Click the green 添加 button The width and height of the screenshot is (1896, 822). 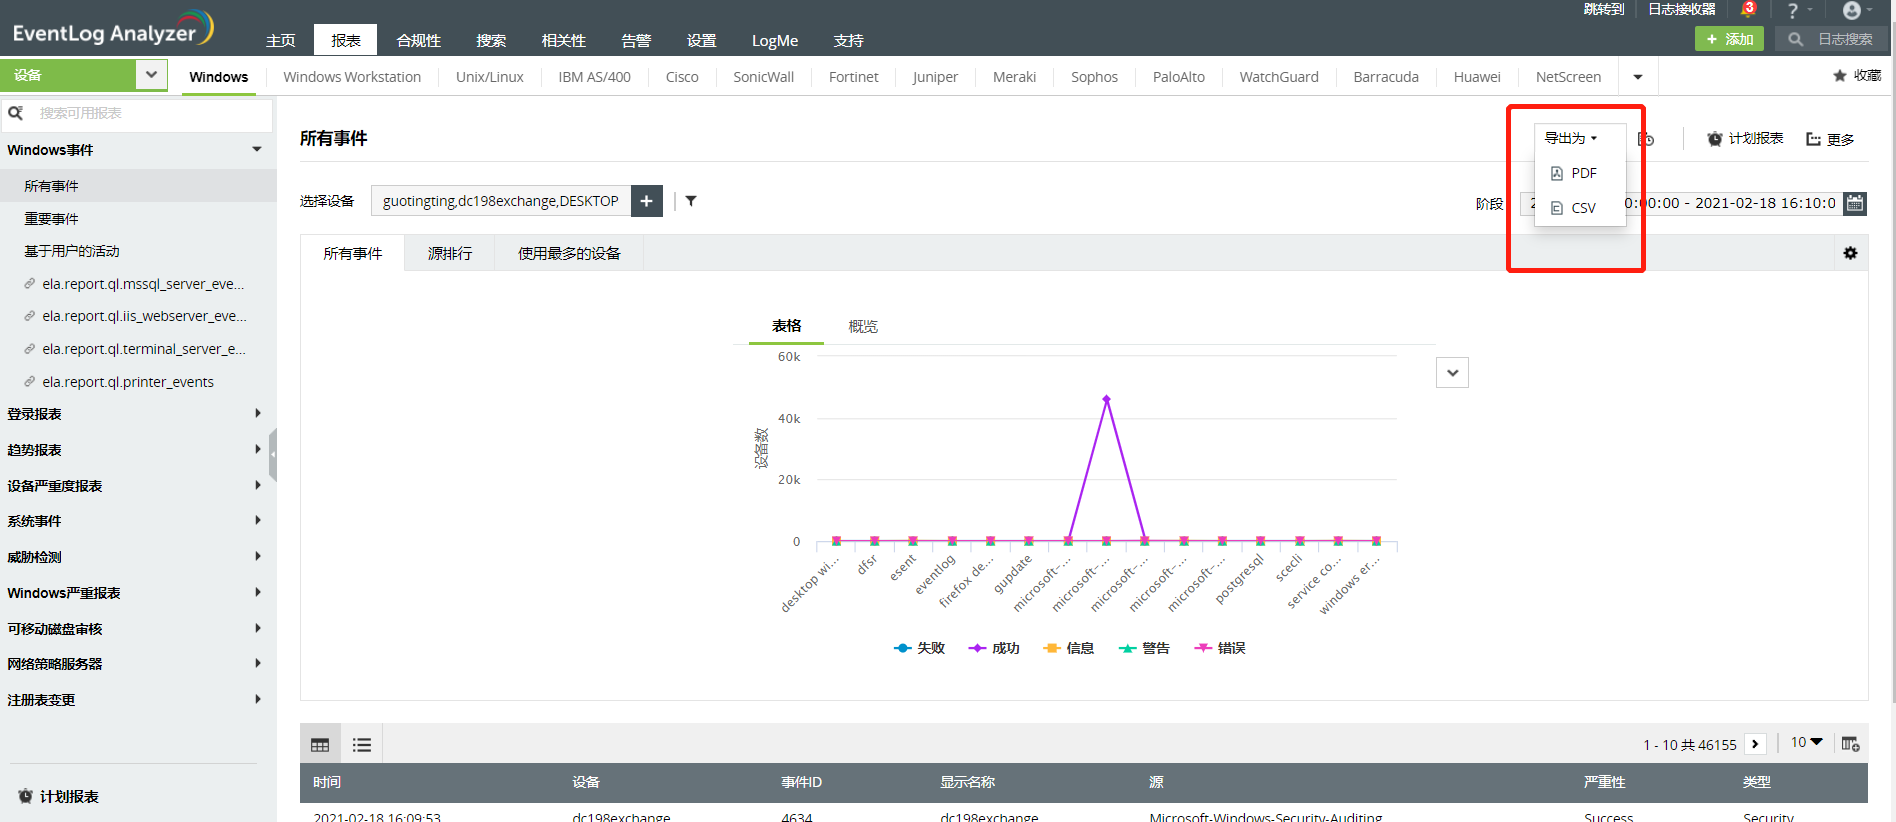(1729, 39)
